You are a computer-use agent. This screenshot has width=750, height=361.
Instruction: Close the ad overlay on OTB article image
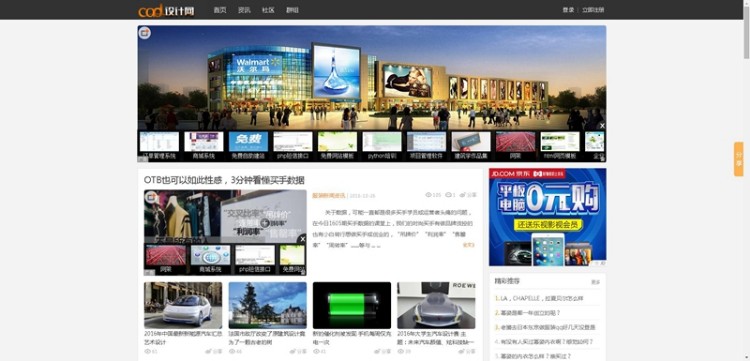[302, 239]
